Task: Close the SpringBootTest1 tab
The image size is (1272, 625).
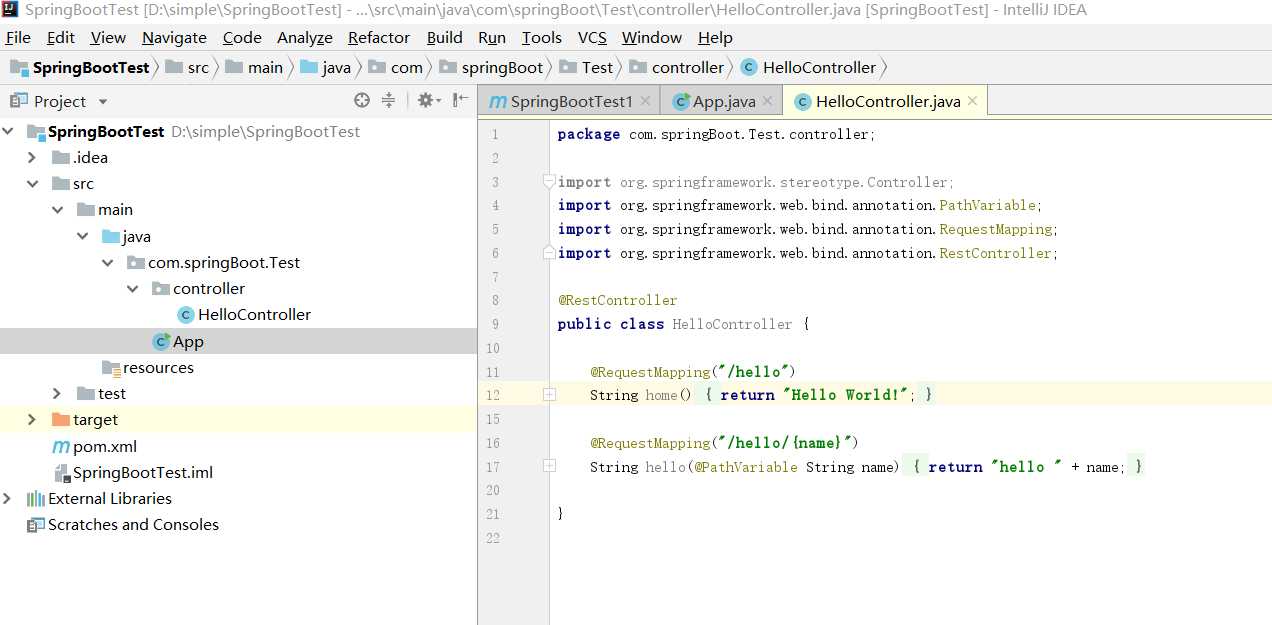Action: [x=645, y=101]
